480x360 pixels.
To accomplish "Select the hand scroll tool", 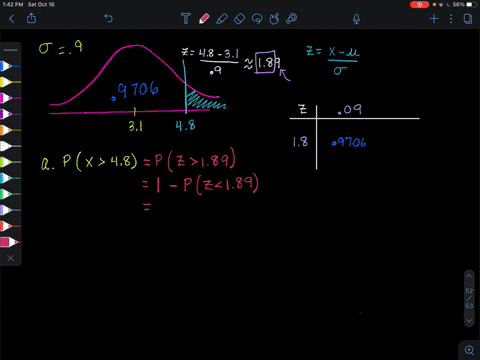I will (274, 19).
